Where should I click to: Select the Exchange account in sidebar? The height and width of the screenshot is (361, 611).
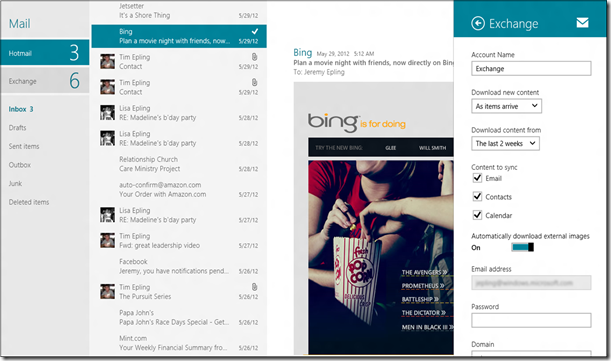45,80
